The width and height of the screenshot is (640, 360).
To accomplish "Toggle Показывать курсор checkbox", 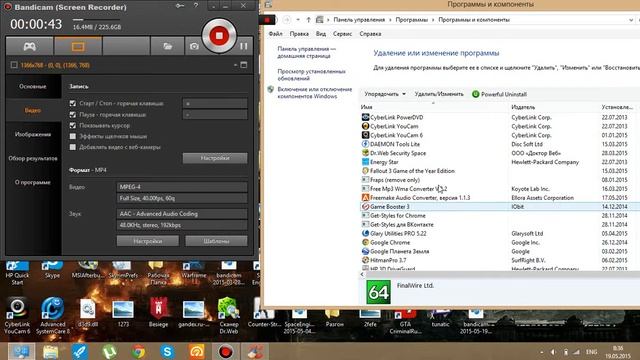I will click(x=73, y=126).
